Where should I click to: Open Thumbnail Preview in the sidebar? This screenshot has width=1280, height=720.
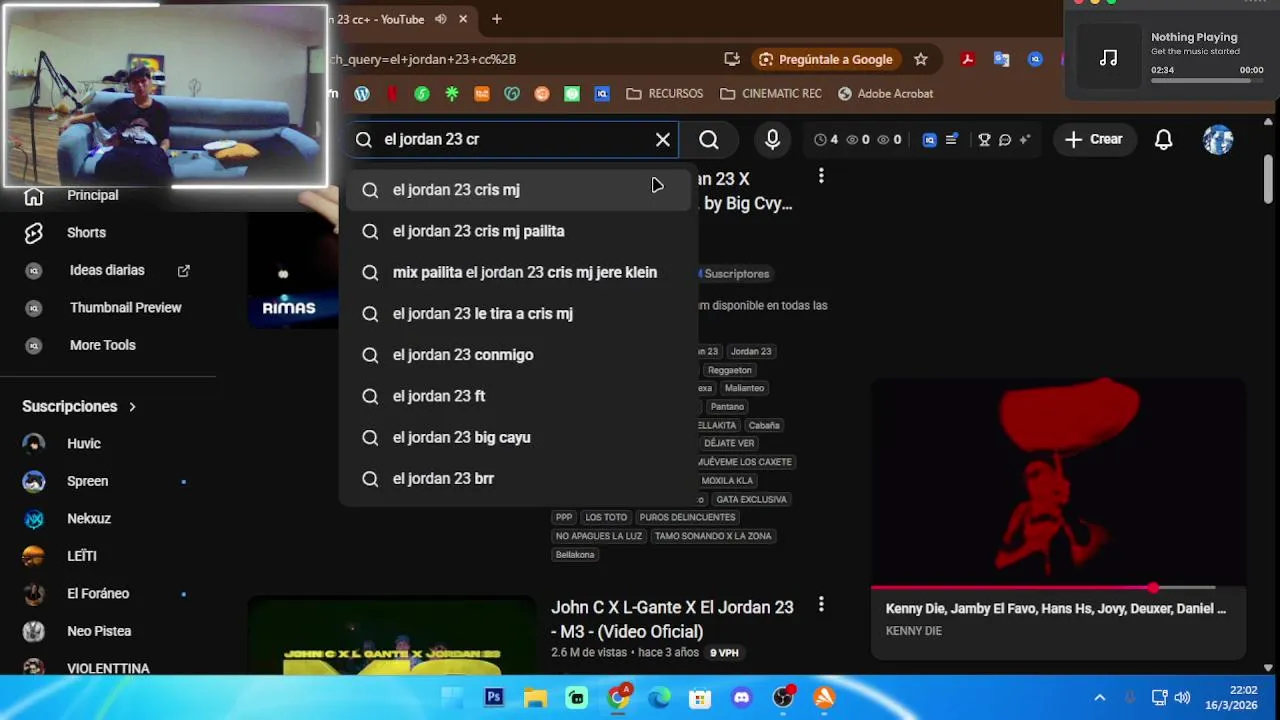point(126,308)
